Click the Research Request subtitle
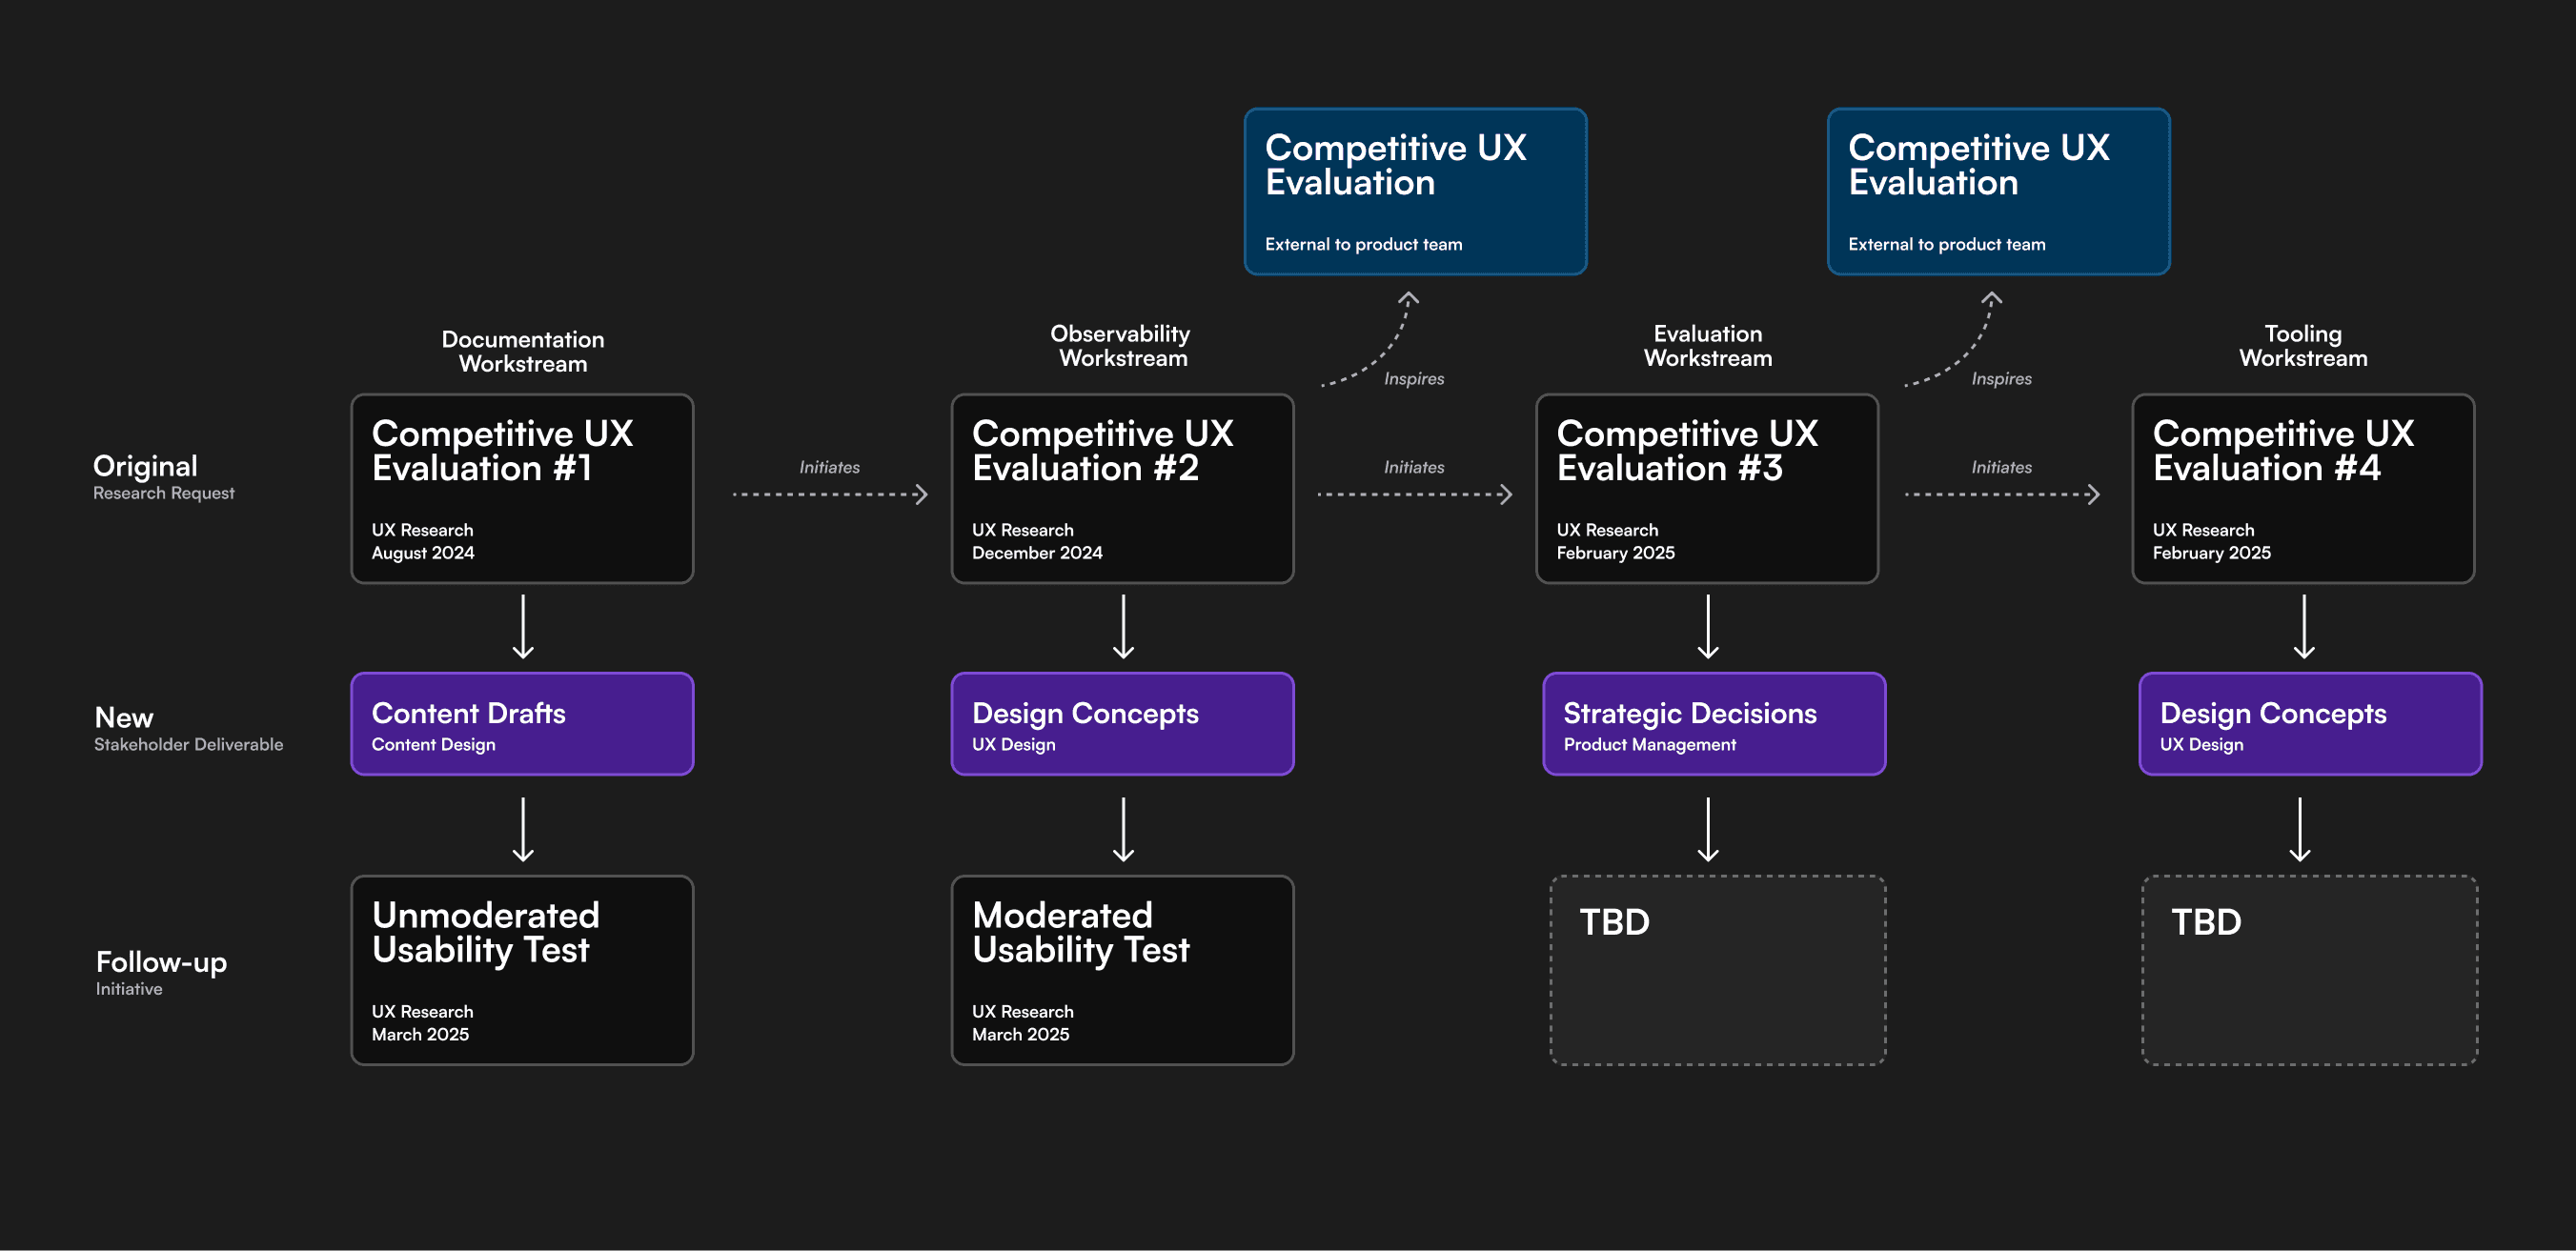The width and height of the screenshot is (2576, 1251). 164,493
